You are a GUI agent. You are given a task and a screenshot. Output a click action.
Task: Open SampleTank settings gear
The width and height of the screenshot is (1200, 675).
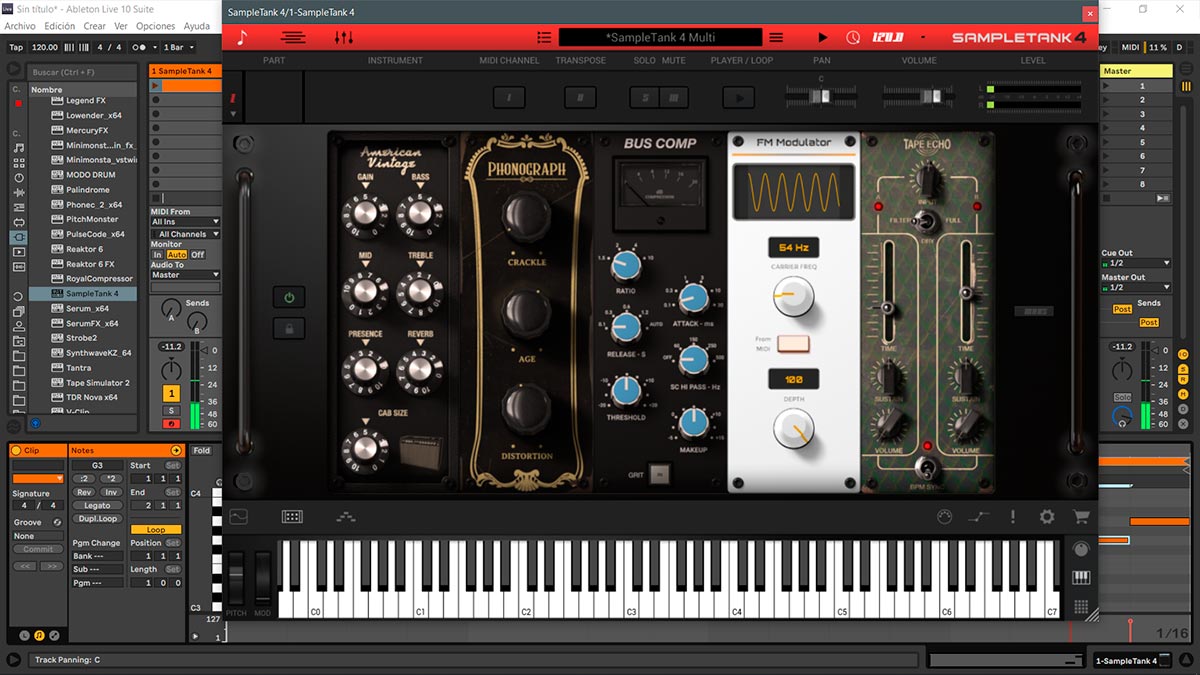1047,517
